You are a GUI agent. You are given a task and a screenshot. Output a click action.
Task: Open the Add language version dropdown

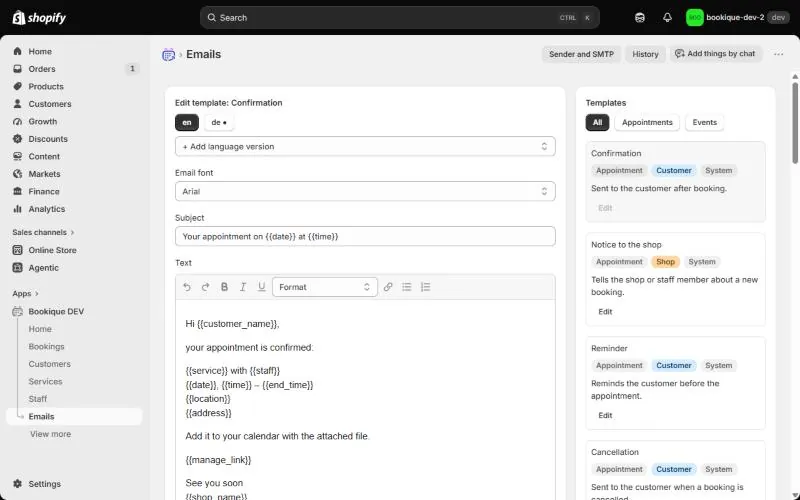click(x=365, y=146)
